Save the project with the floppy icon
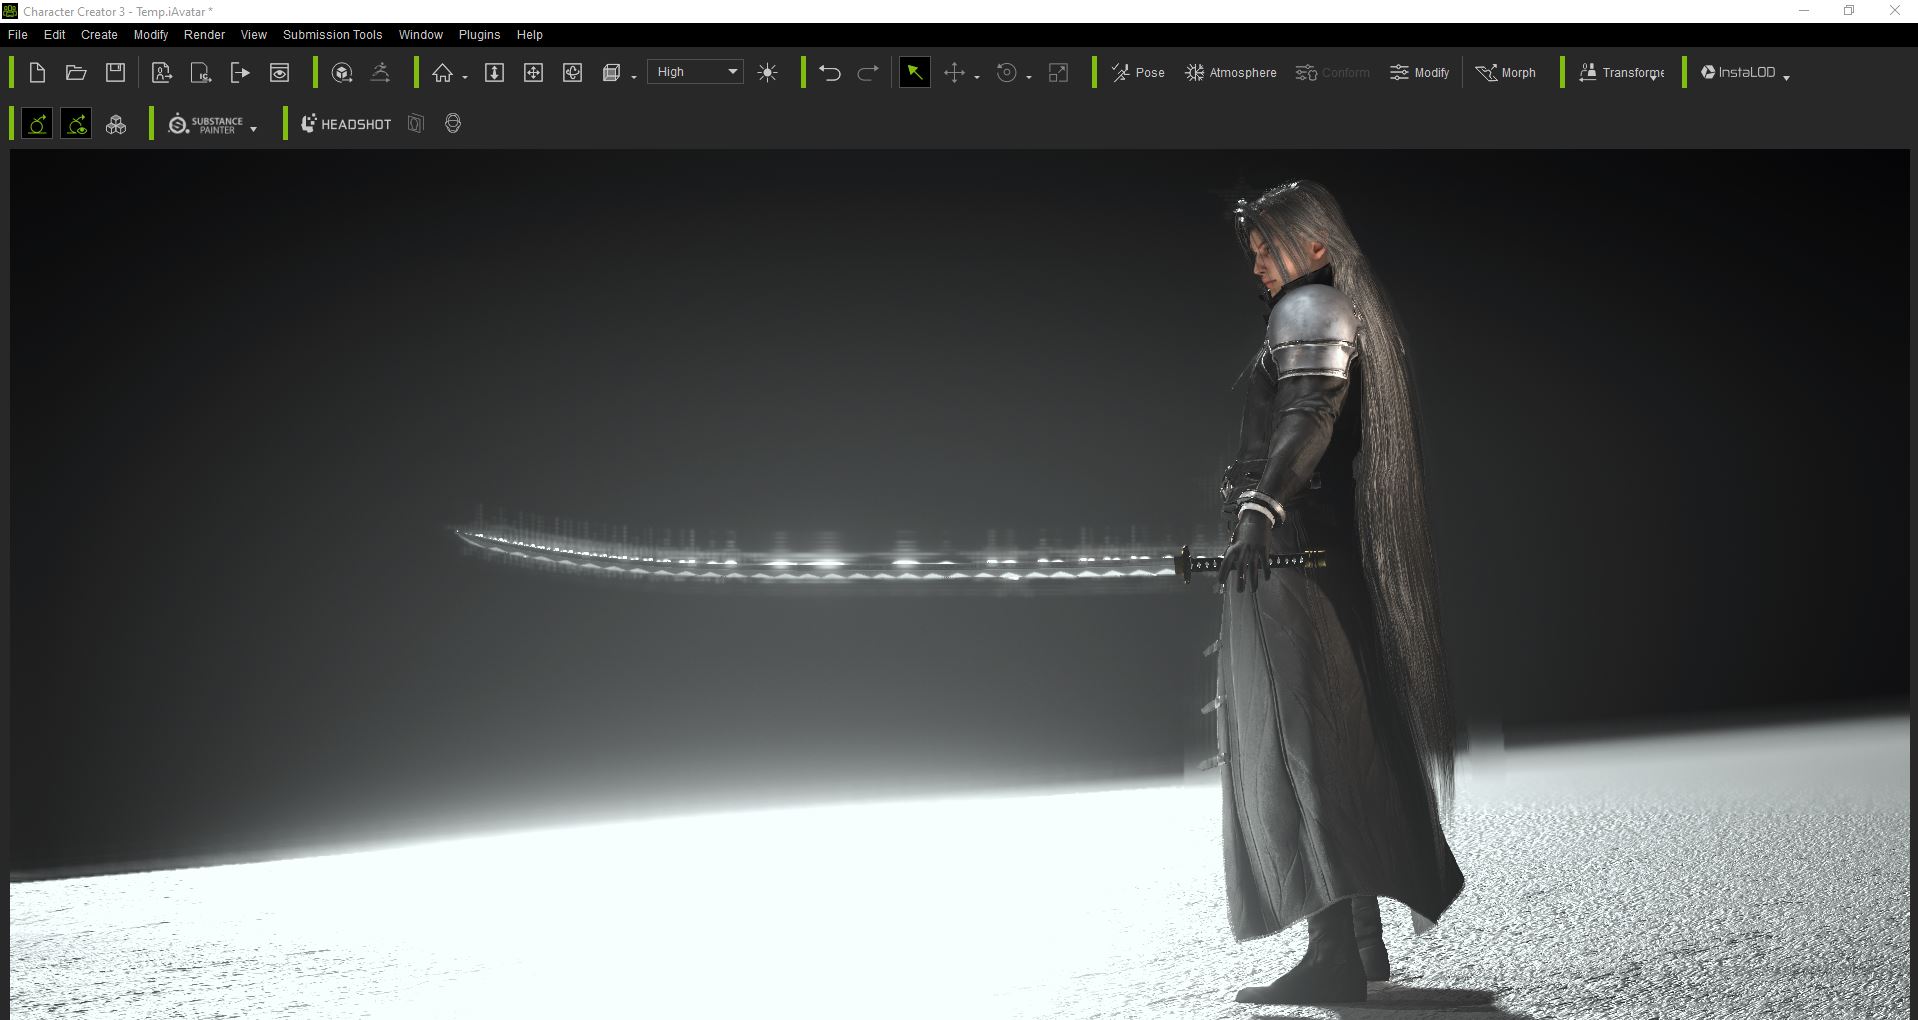Image resolution: width=1918 pixels, height=1020 pixels. point(116,72)
